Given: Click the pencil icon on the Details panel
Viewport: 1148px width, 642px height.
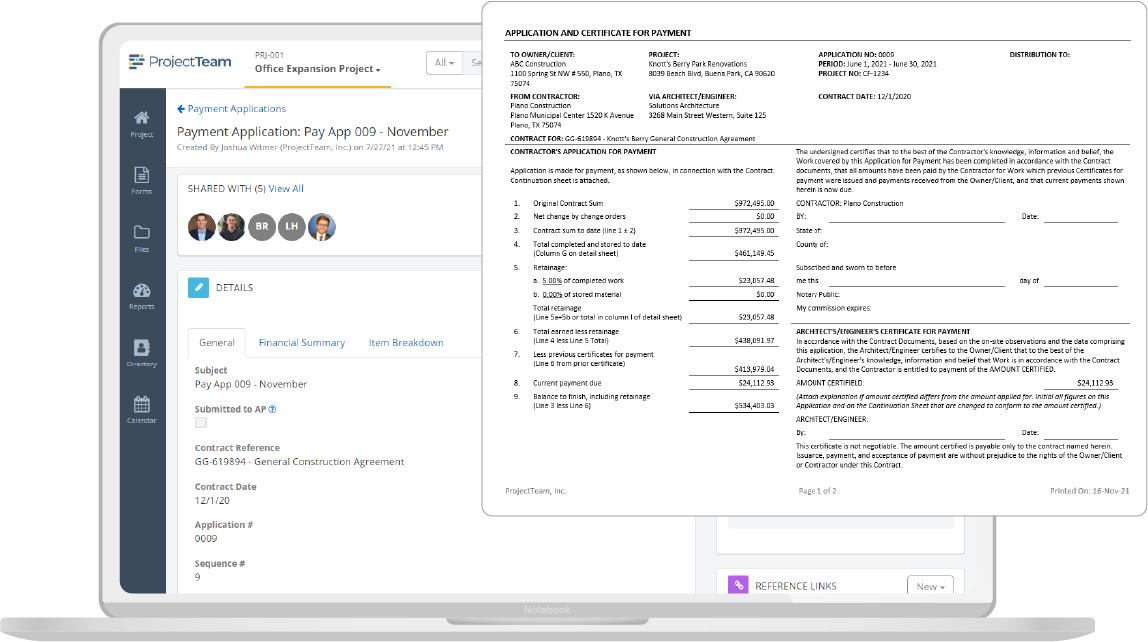Looking at the screenshot, I should [199, 287].
